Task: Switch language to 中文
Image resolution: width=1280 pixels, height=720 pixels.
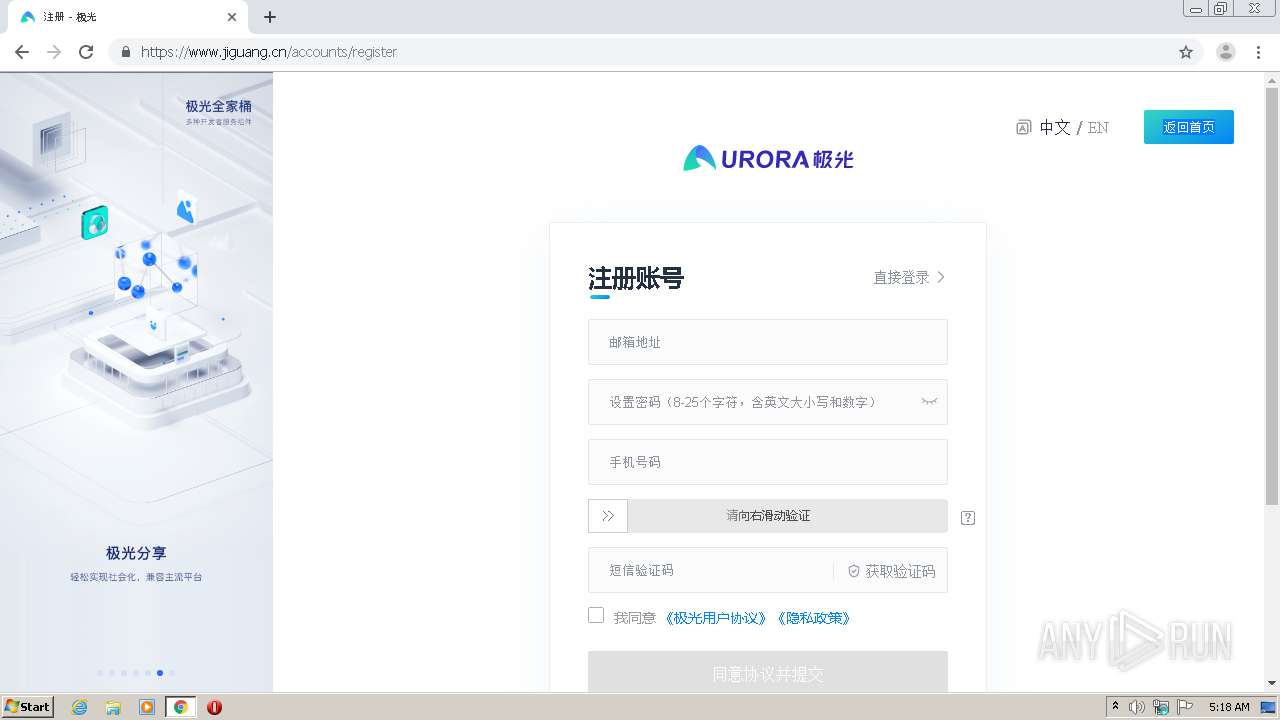Action: tap(1055, 127)
